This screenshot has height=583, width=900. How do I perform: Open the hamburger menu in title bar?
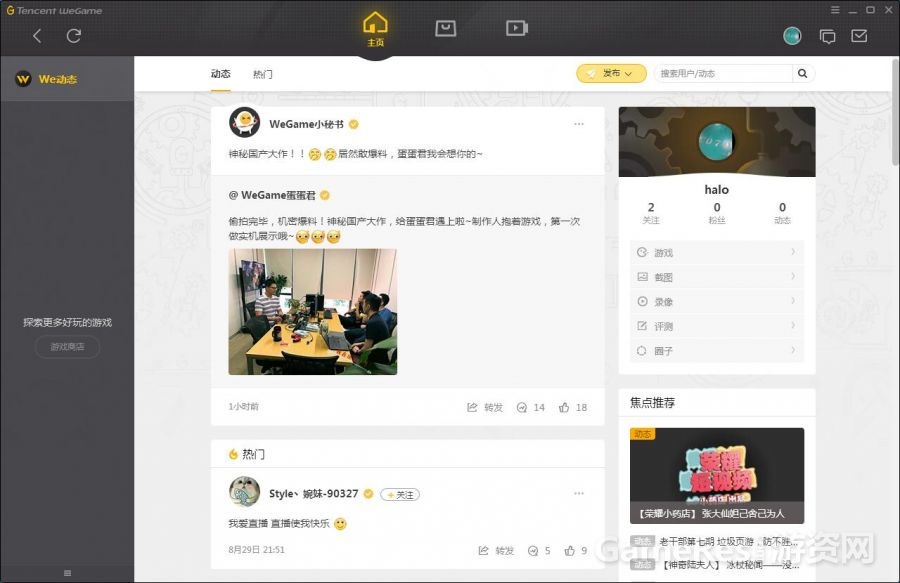(x=835, y=10)
